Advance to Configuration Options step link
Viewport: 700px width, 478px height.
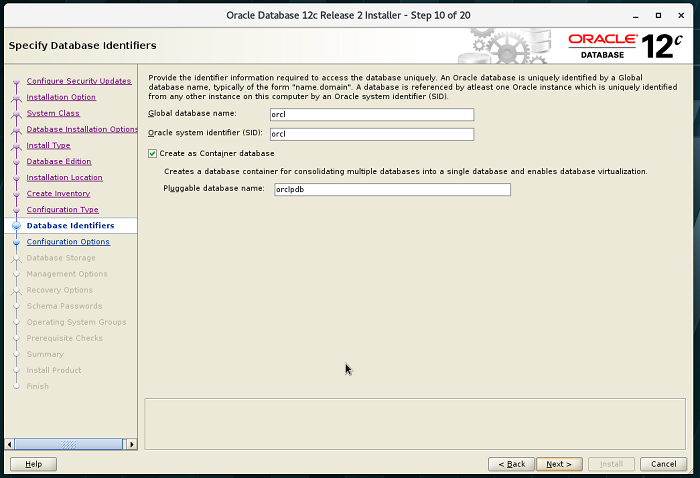68,241
